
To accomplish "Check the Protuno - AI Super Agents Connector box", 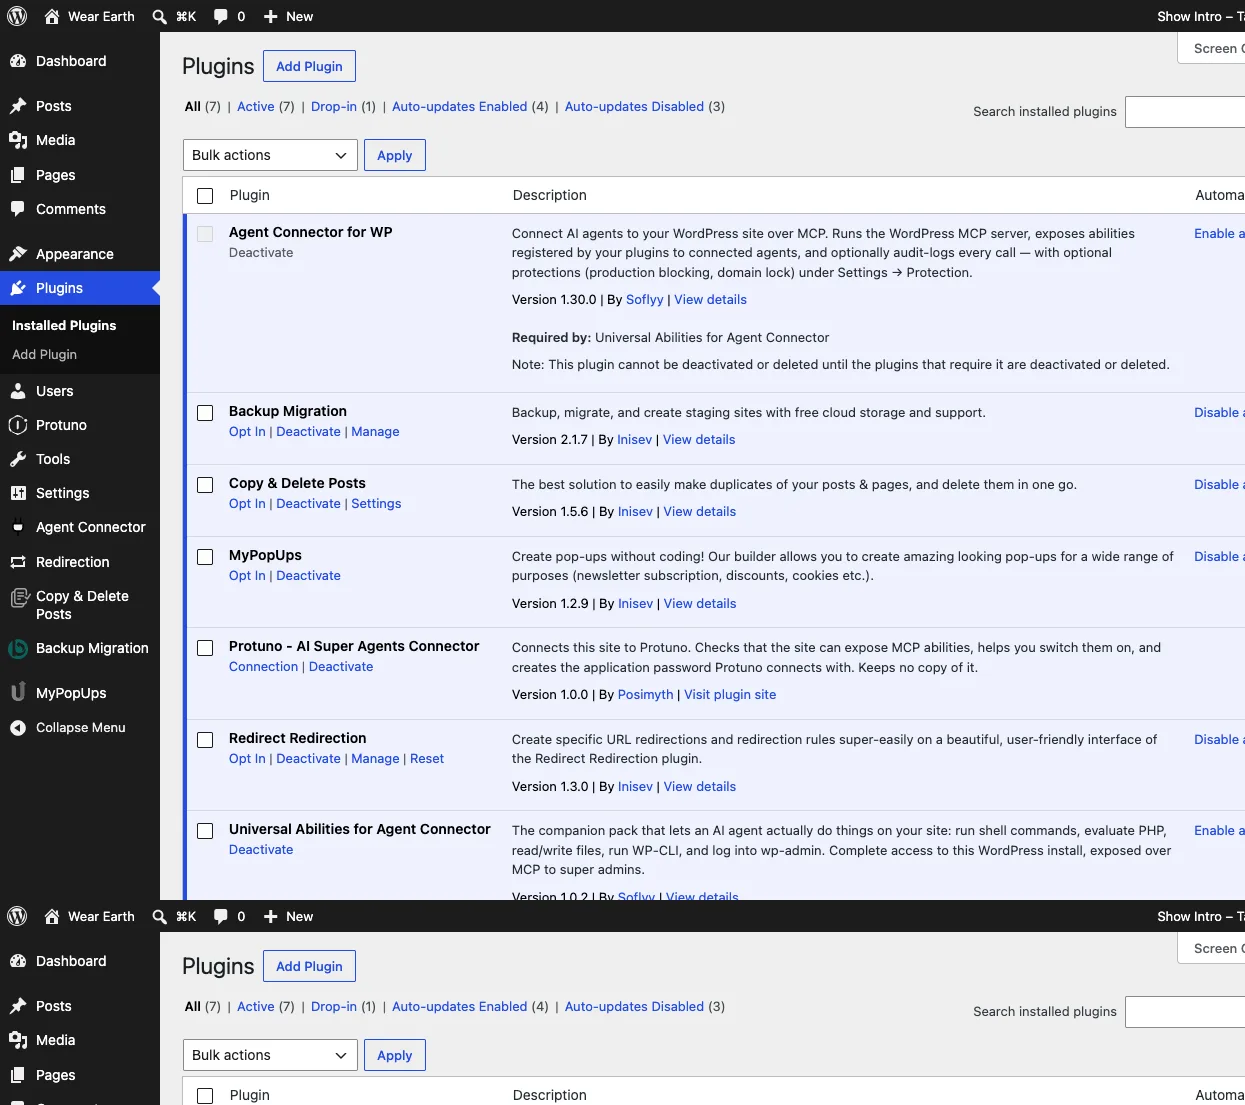I will tap(205, 648).
